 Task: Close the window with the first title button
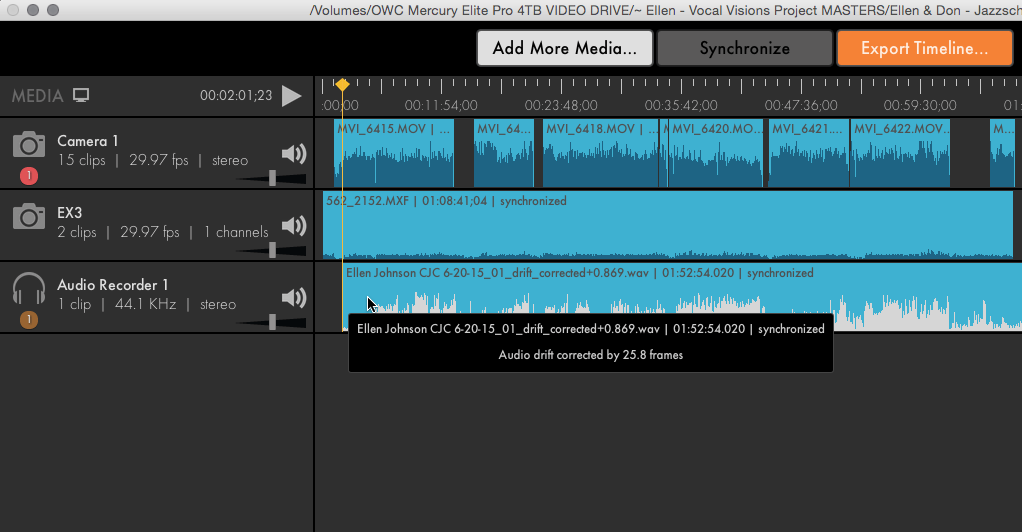12,10
